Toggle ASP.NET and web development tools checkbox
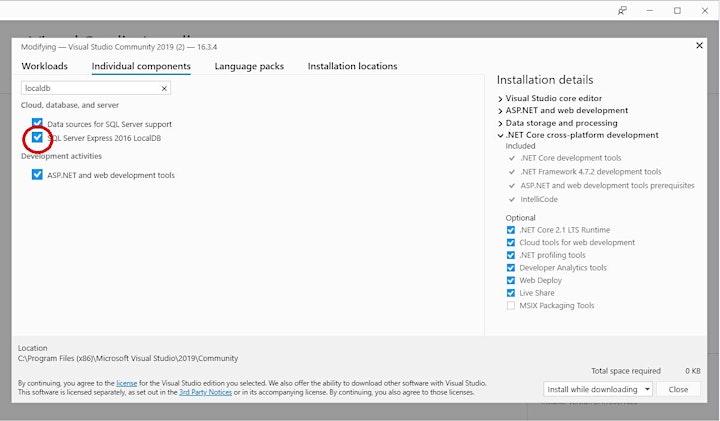 click(x=37, y=174)
